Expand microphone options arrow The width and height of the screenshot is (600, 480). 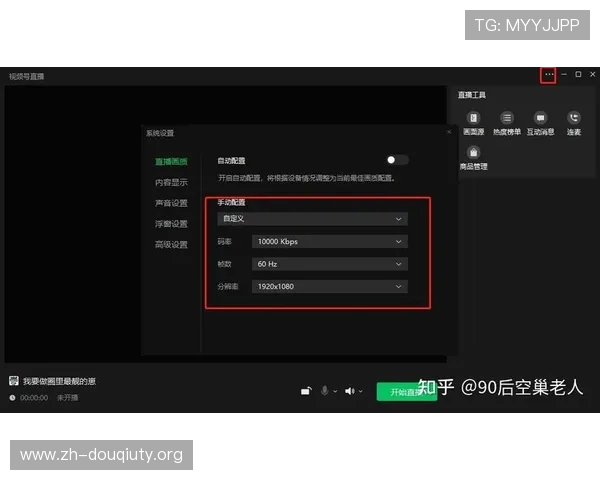coord(335,391)
